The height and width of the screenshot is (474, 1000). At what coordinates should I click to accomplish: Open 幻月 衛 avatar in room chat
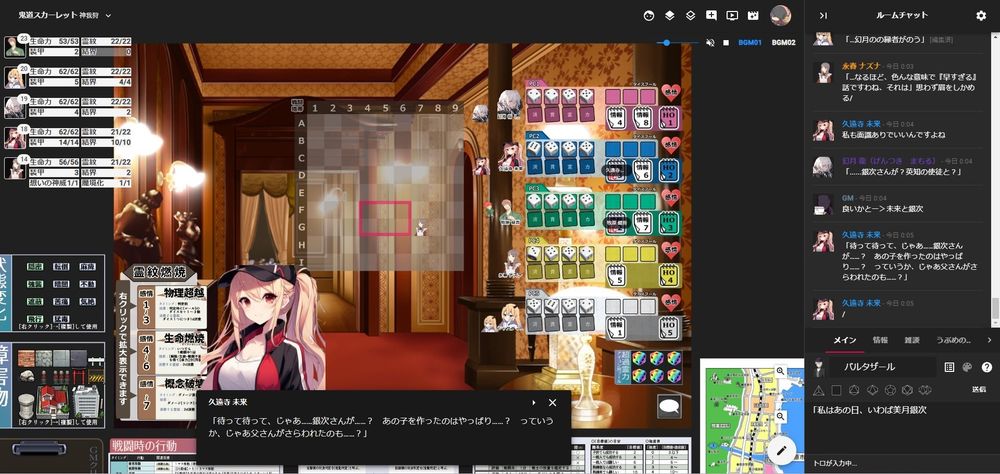tap(823, 167)
